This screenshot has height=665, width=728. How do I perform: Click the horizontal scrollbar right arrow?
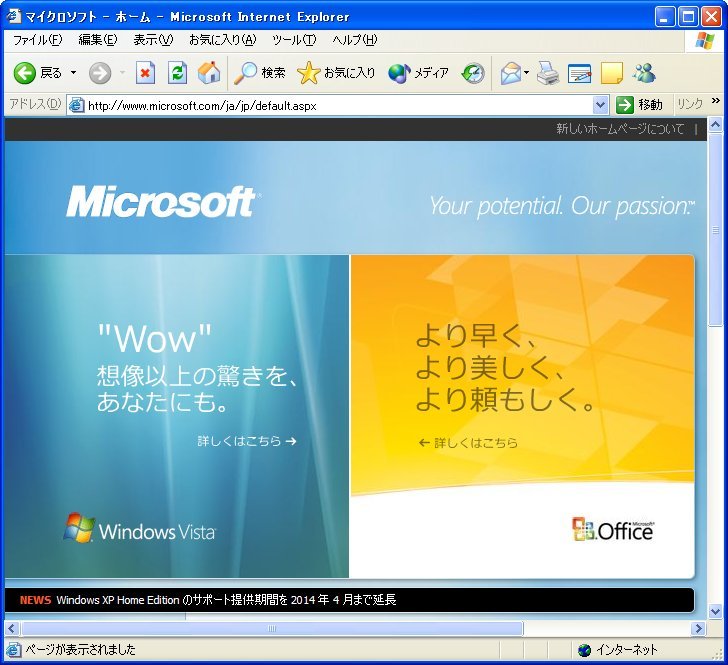tap(697, 629)
